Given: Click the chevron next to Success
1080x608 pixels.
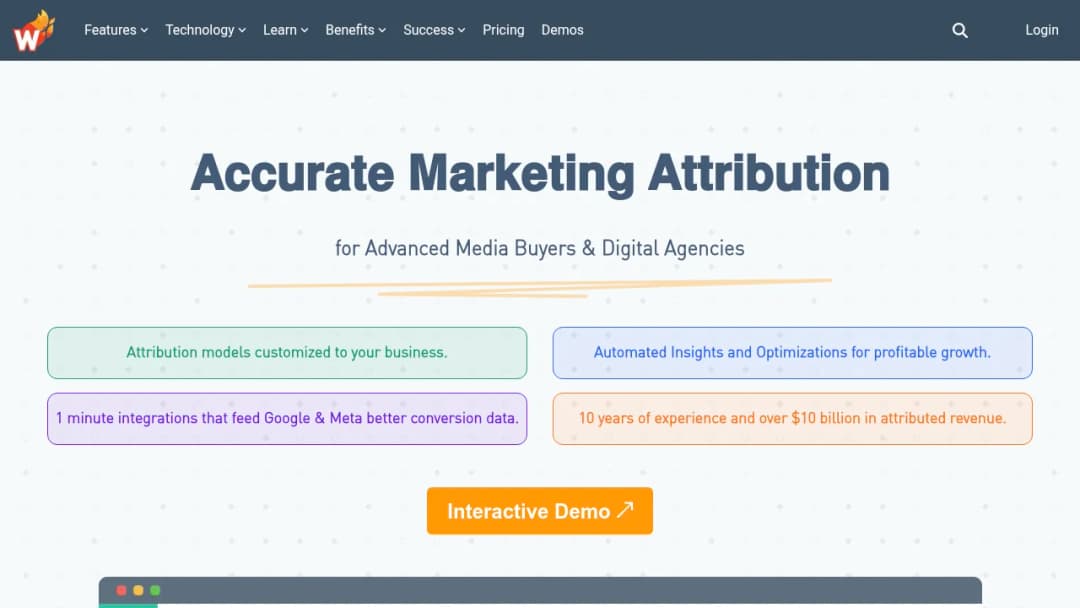Looking at the screenshot, I should [x=461, y=30].
